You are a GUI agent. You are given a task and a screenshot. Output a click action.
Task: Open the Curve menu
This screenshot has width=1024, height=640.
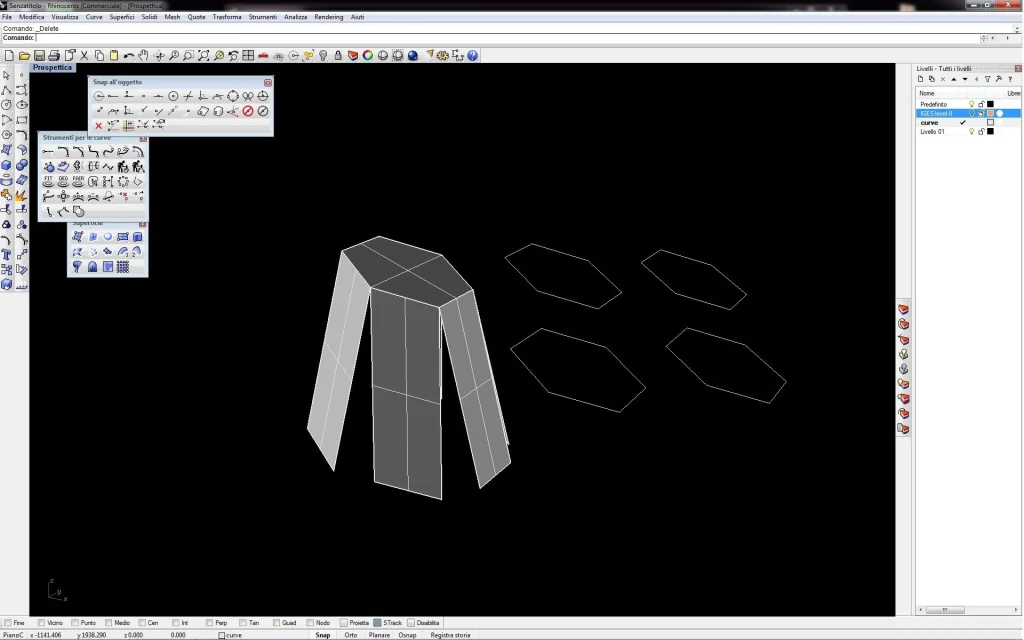(x=94, y=17)
